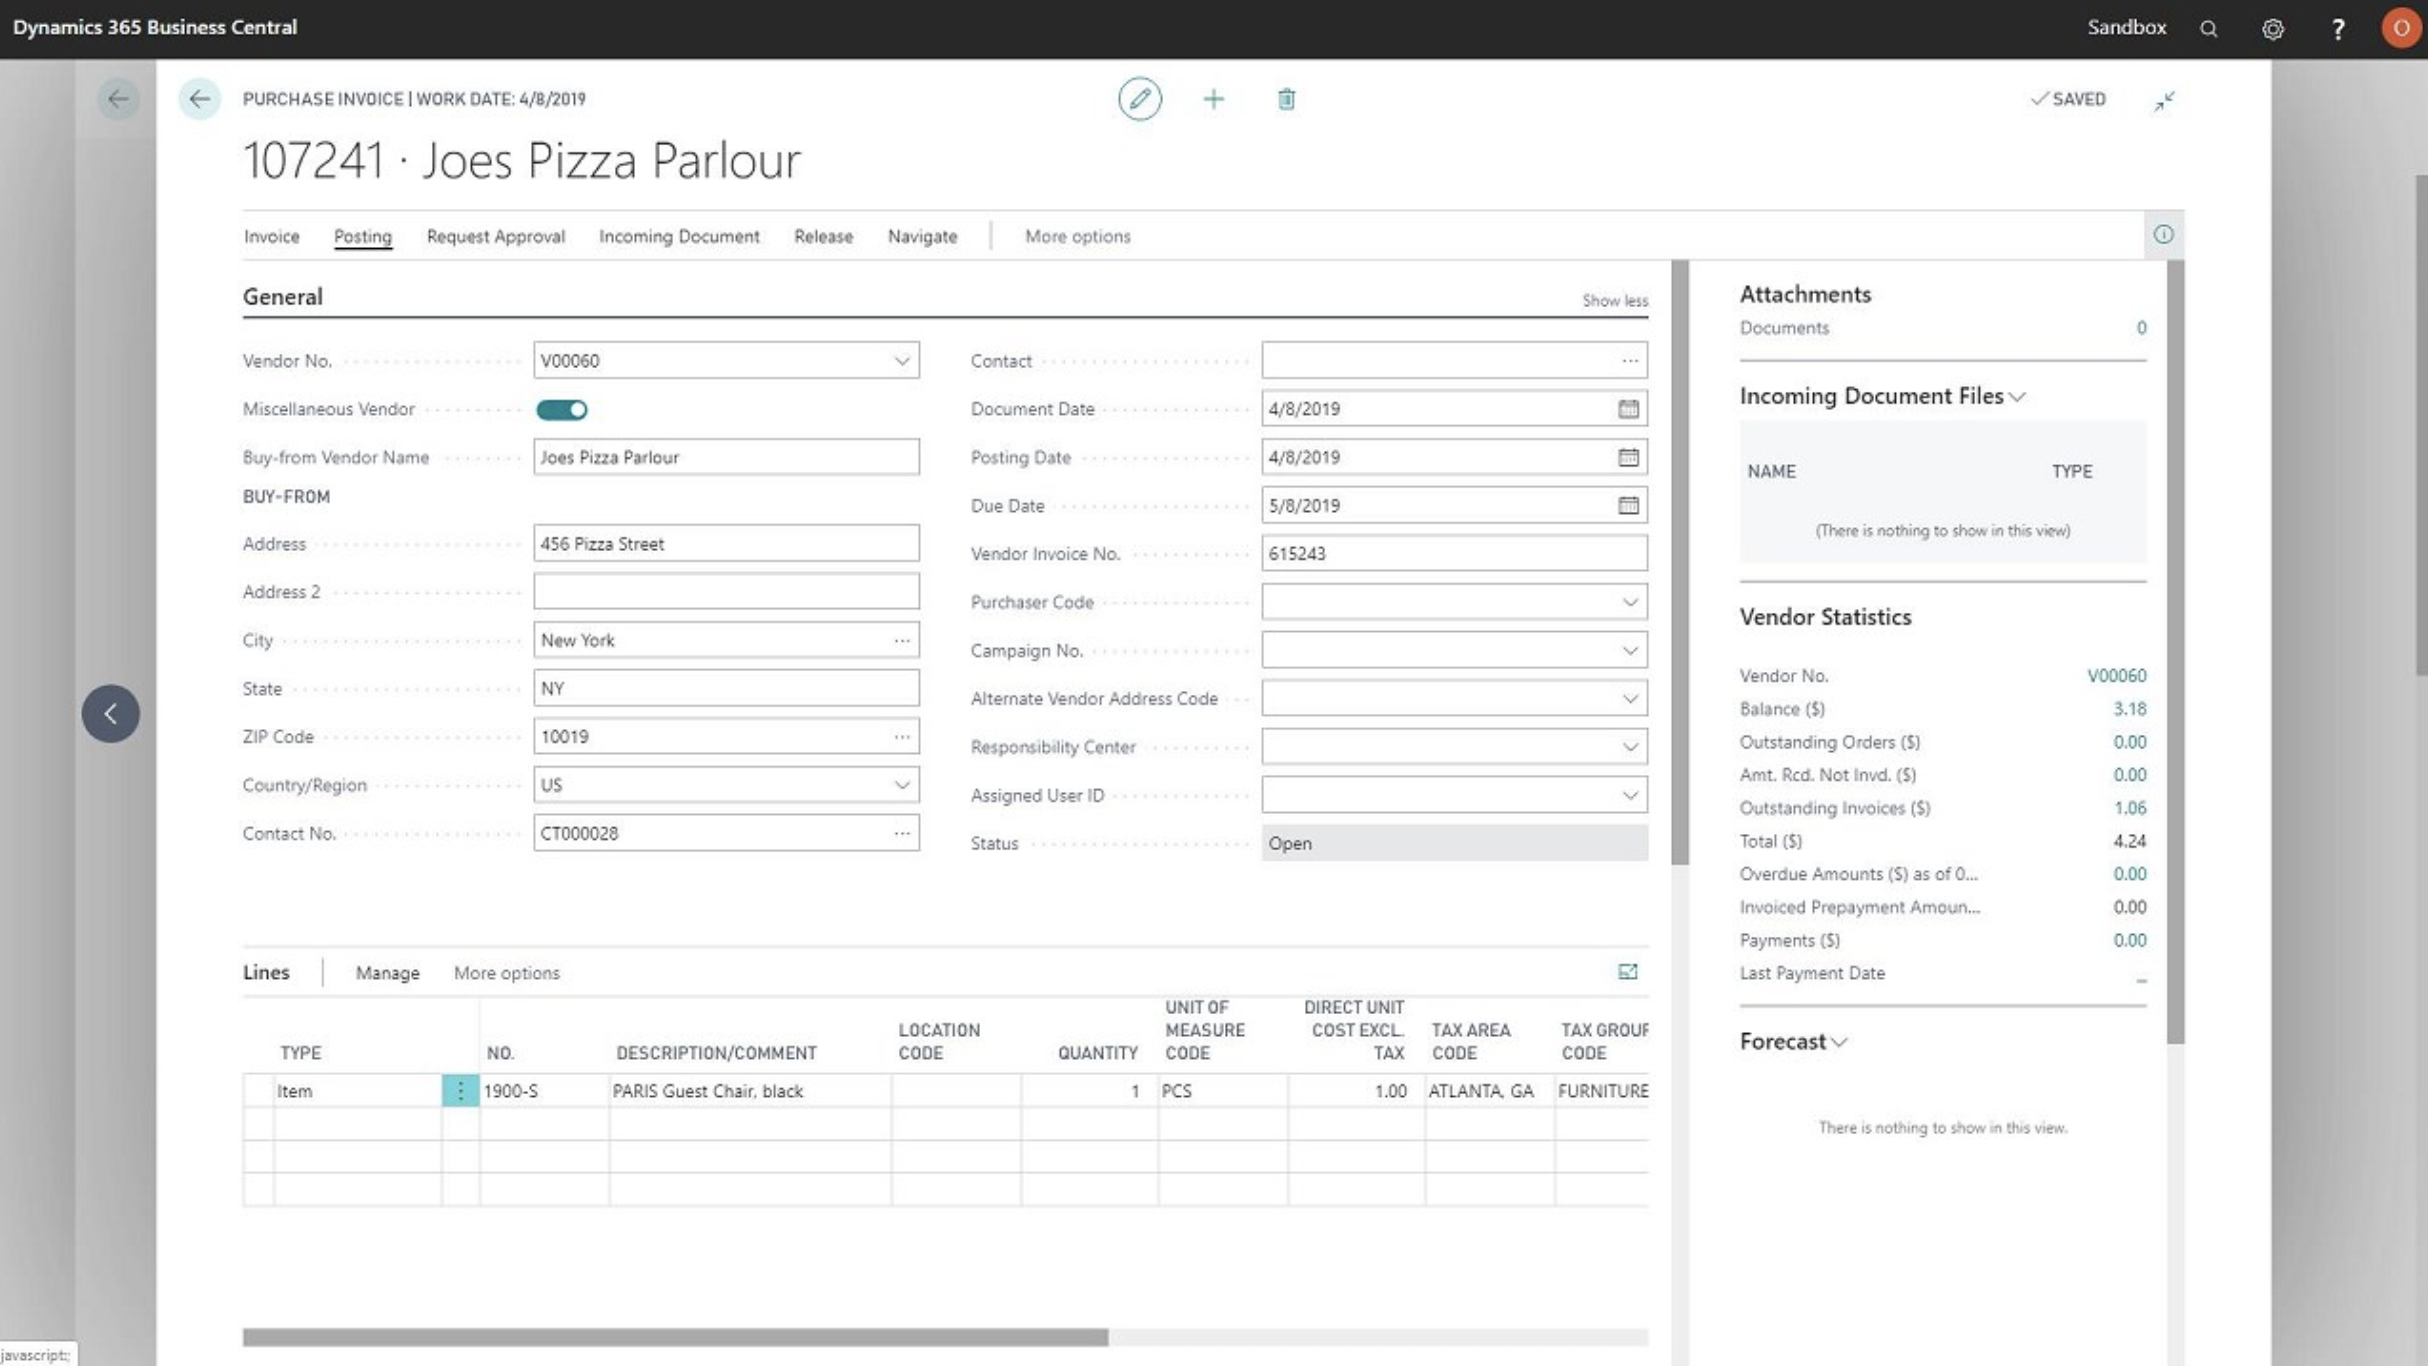Click the edit pencil icon

(x=1139, y=99)
